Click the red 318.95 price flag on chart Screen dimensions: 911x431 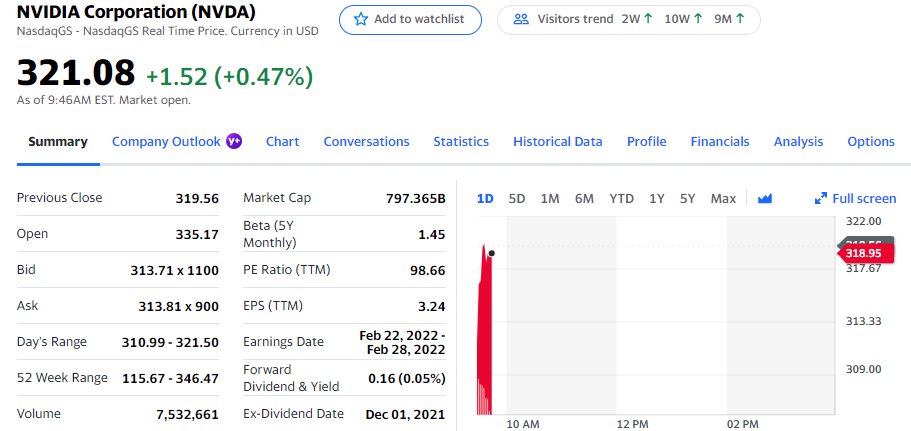tap(866, 253)
